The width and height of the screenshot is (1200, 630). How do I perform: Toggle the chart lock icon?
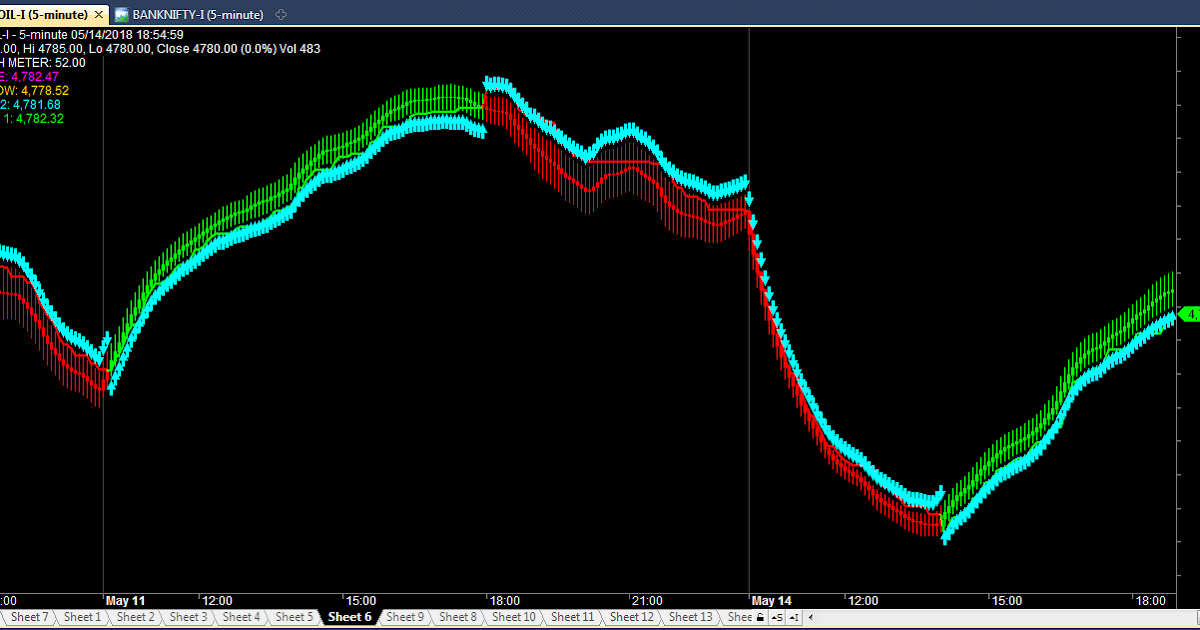click(x=761, y=618)
